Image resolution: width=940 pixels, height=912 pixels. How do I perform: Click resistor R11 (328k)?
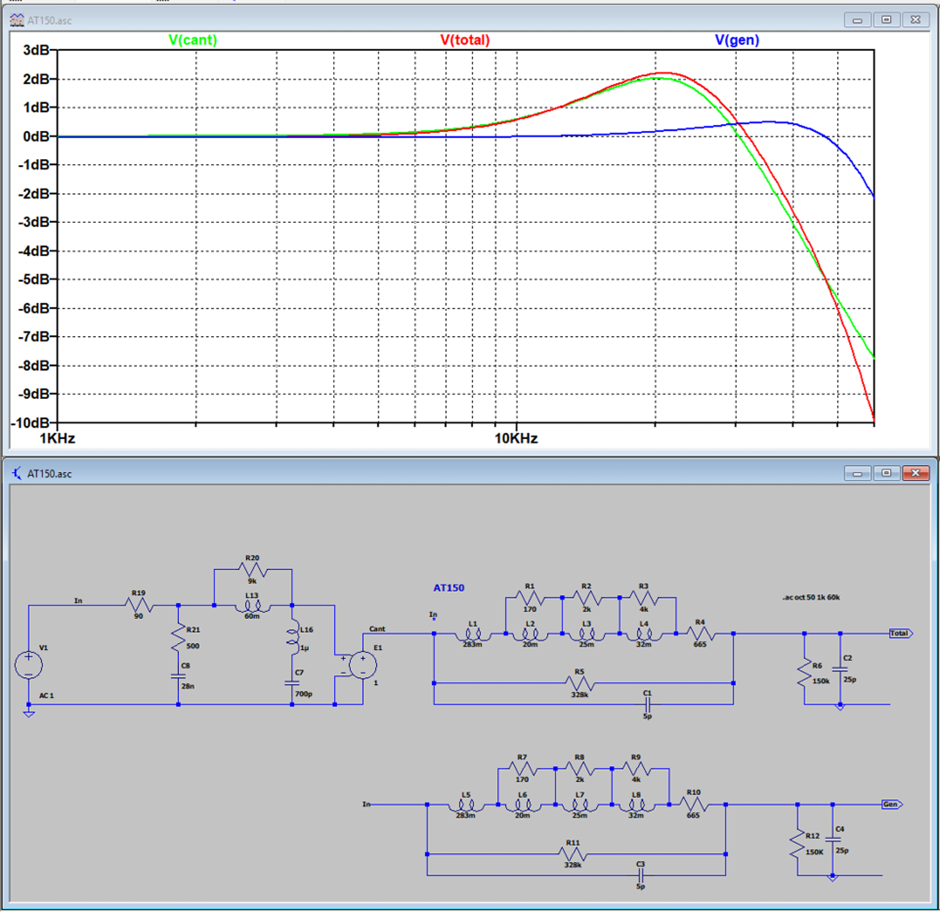573,854
